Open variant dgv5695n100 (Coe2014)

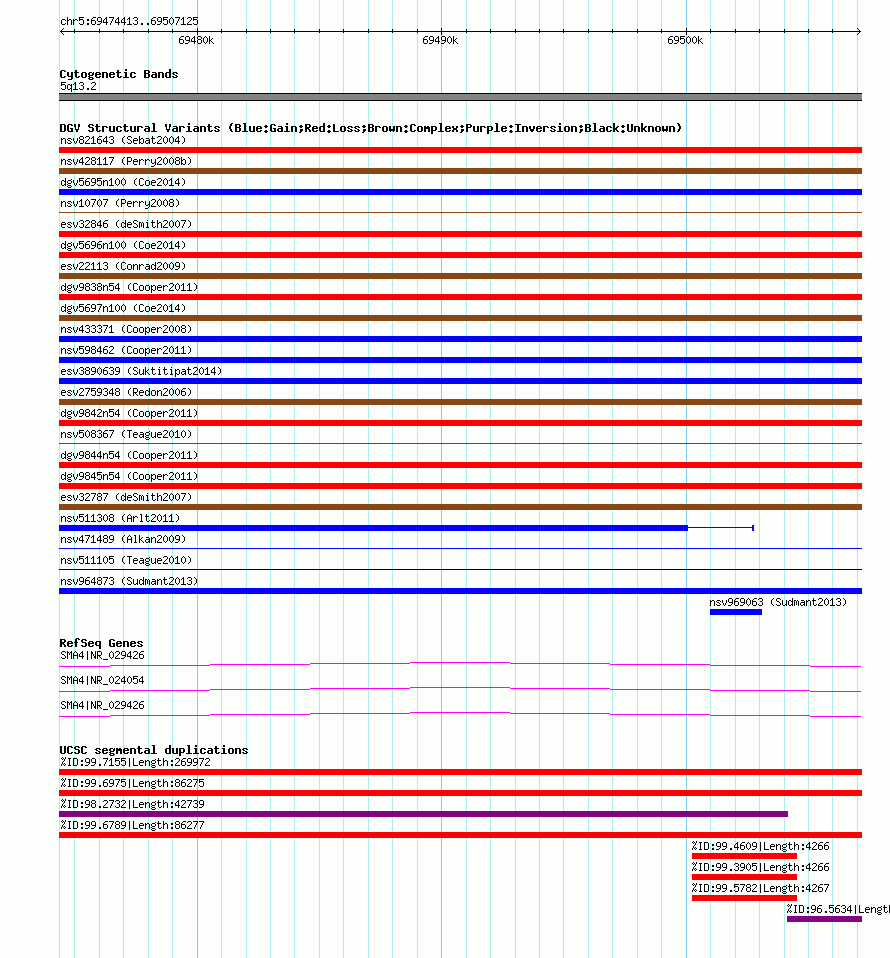pyautogui.click(x=123, y=182)
